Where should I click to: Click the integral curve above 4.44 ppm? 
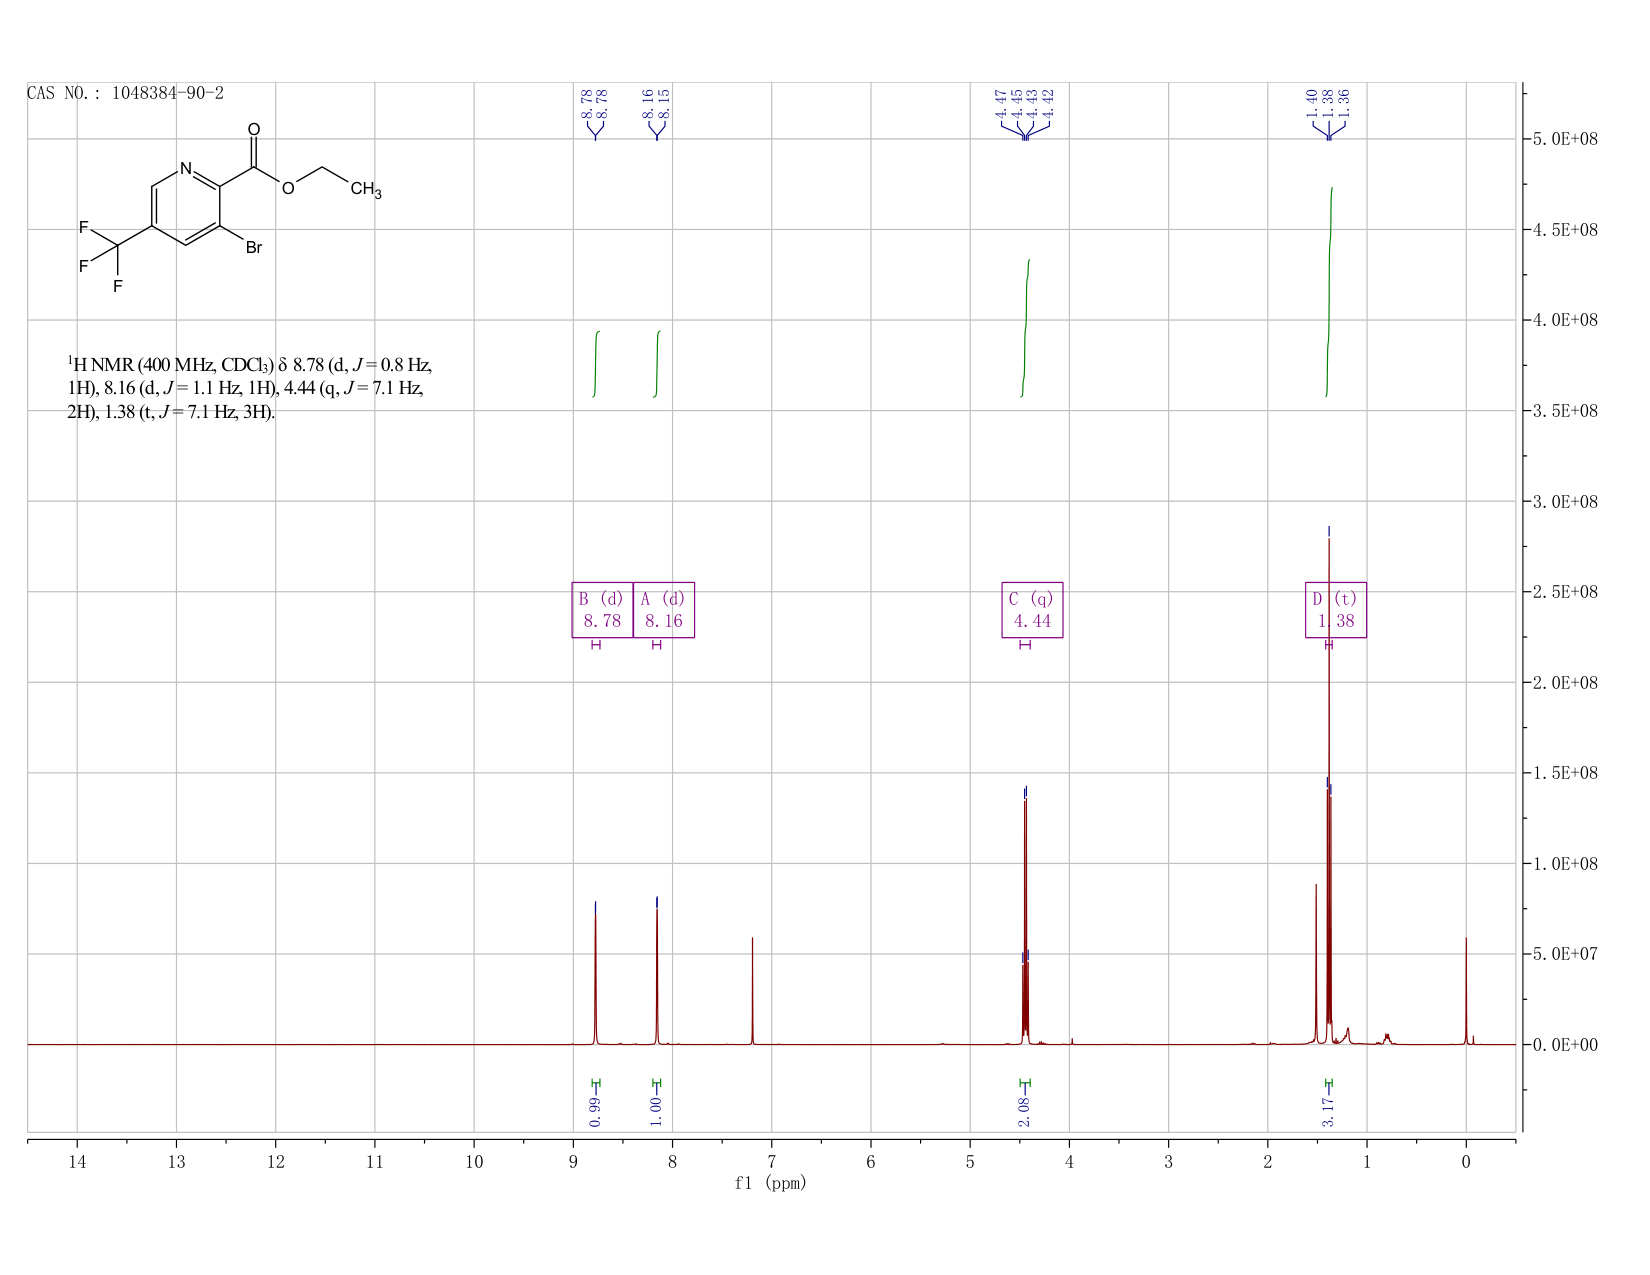1025,328
